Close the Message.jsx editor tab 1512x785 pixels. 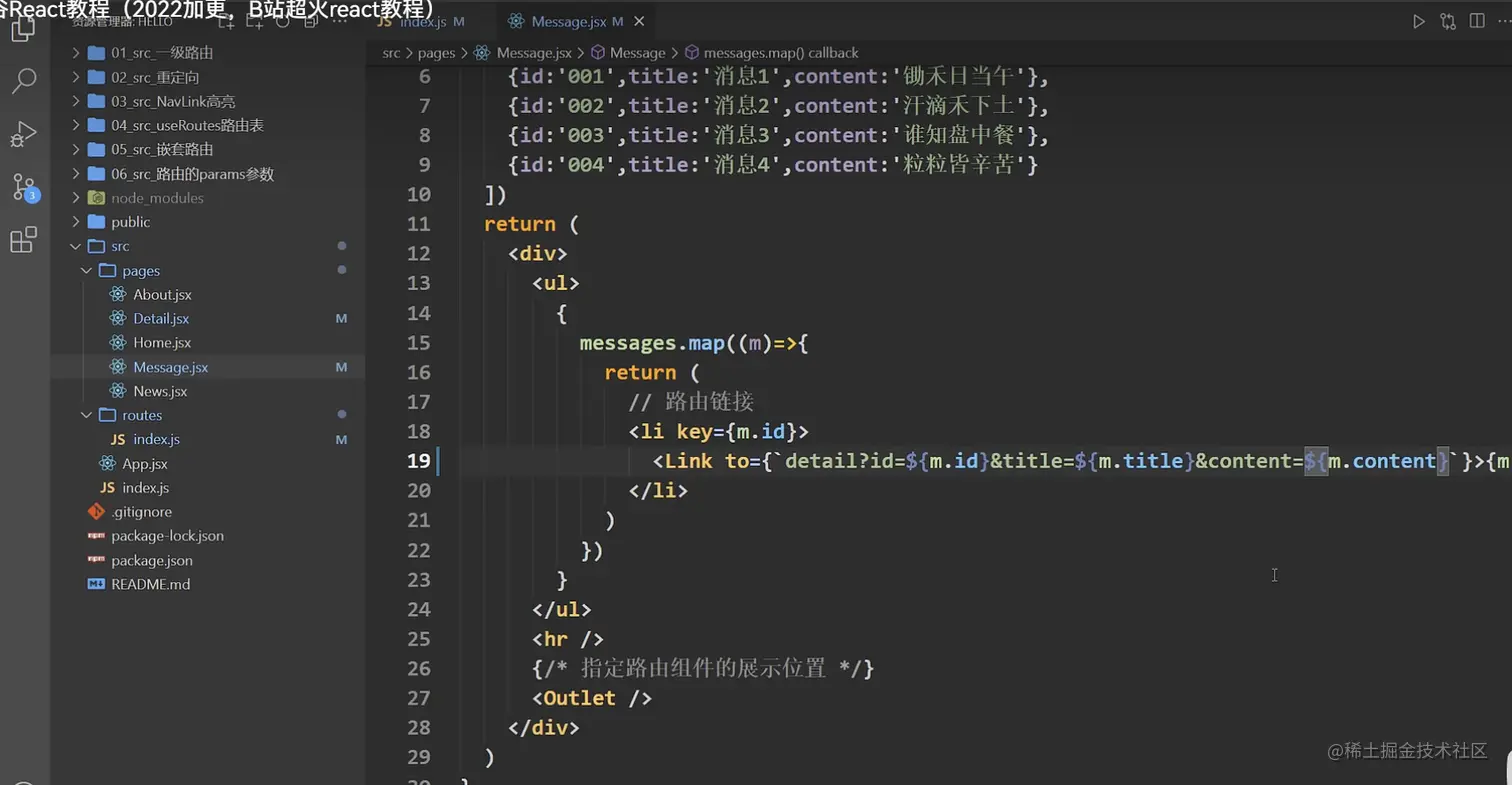[x=641, y=21]
